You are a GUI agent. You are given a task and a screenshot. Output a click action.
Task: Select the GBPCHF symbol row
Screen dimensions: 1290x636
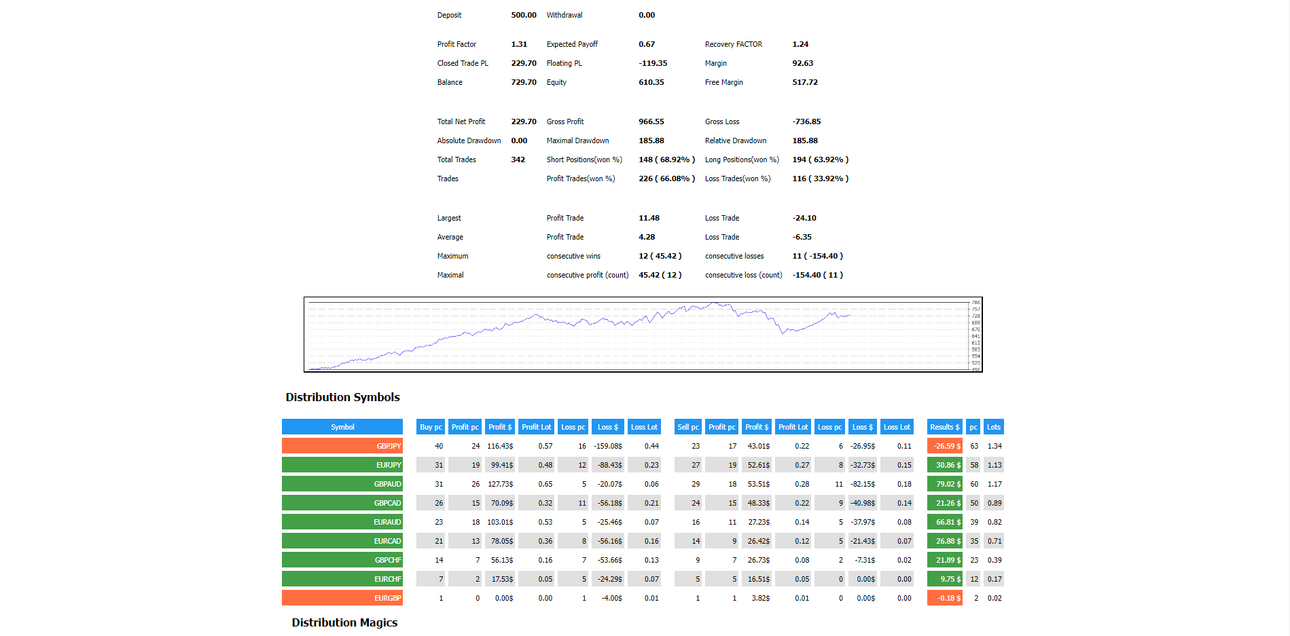click(342, 560)
